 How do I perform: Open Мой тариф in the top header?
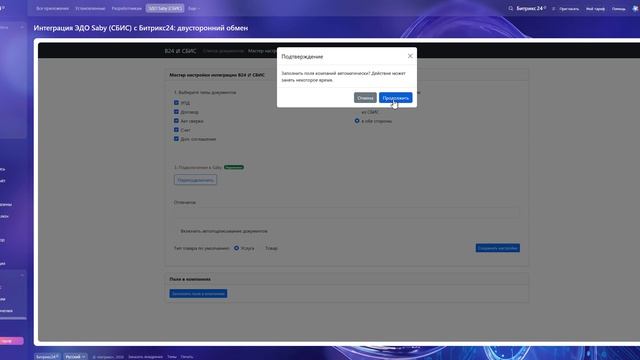[x=596, y=9]
